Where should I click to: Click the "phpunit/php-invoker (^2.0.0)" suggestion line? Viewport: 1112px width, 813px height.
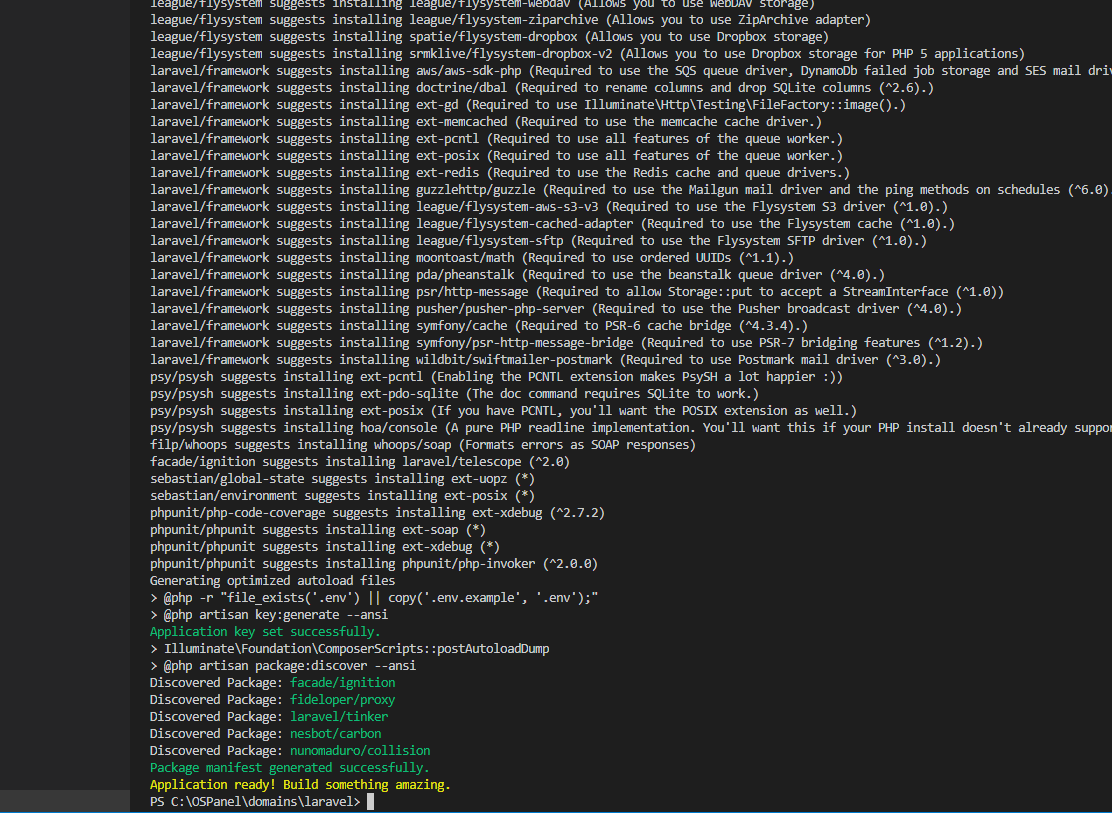[x=374, y=563]
